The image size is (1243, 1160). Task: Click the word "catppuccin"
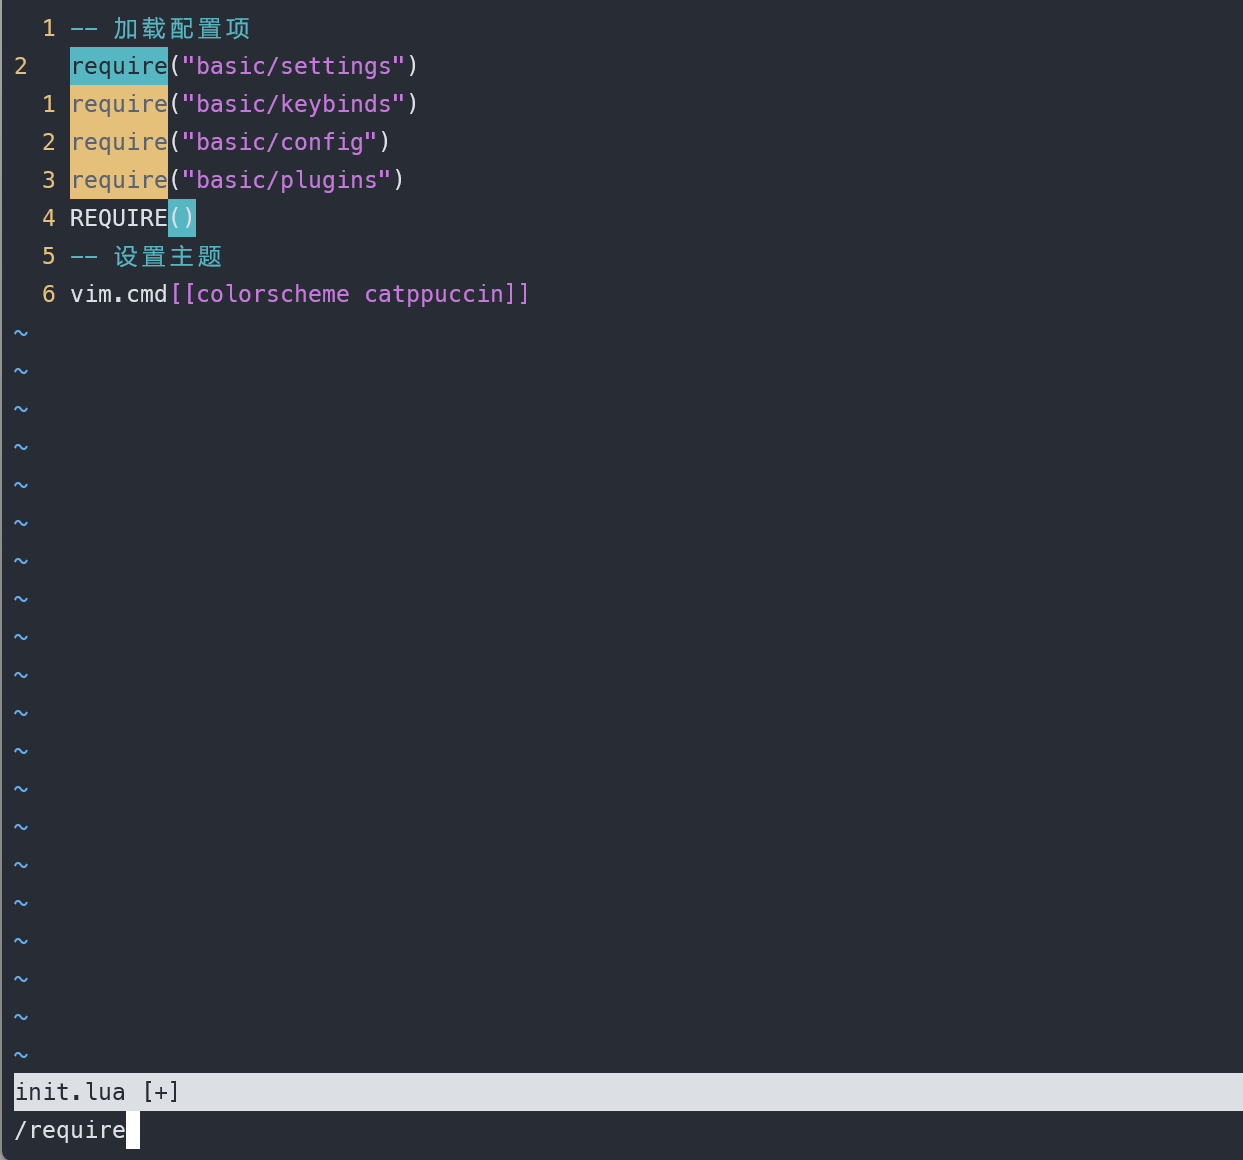434,294
